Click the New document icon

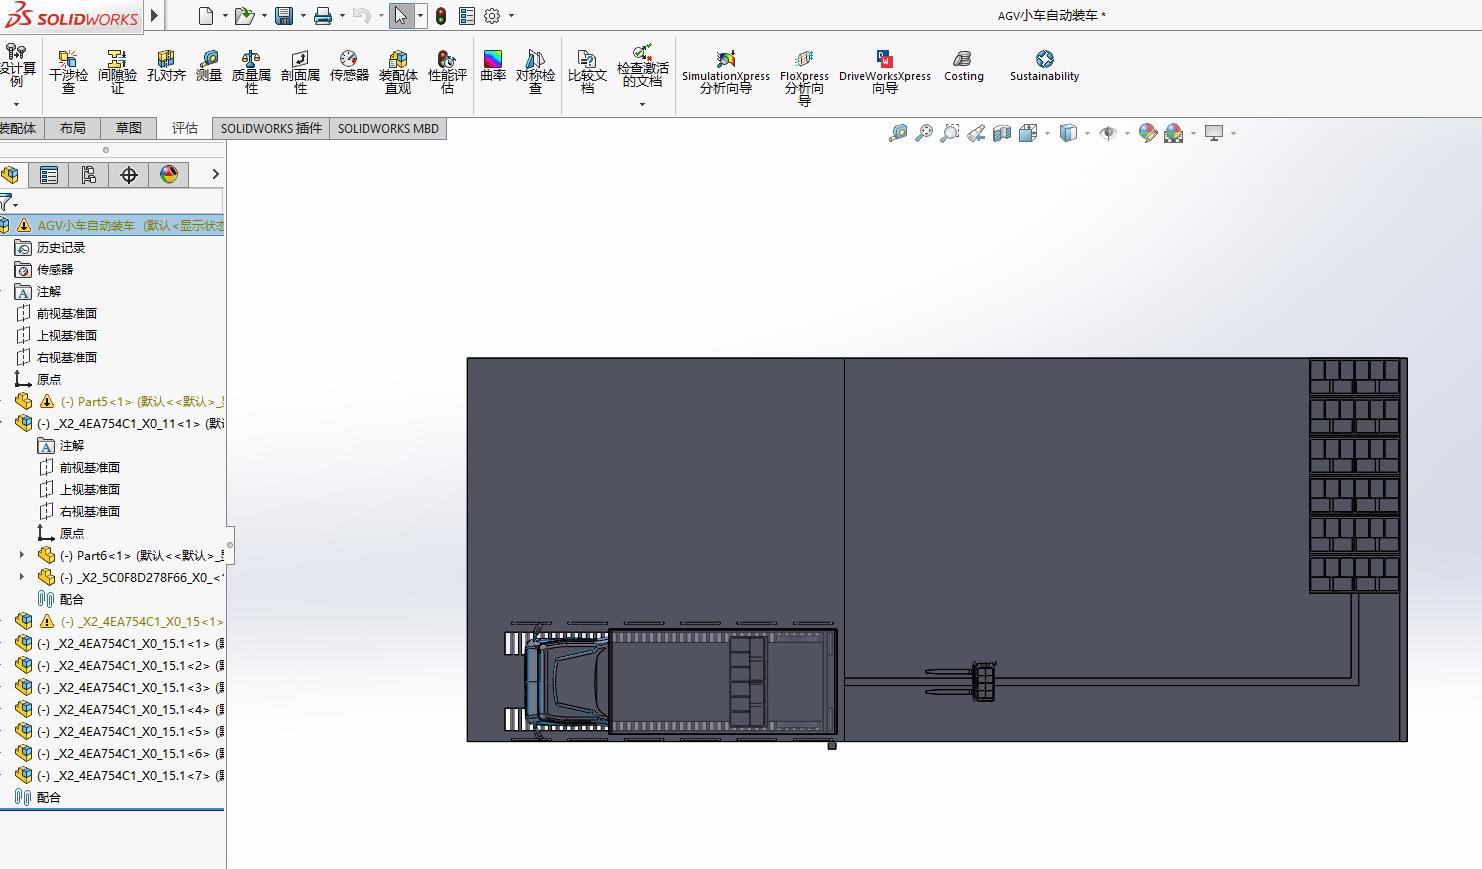click(x=206, y=15)
